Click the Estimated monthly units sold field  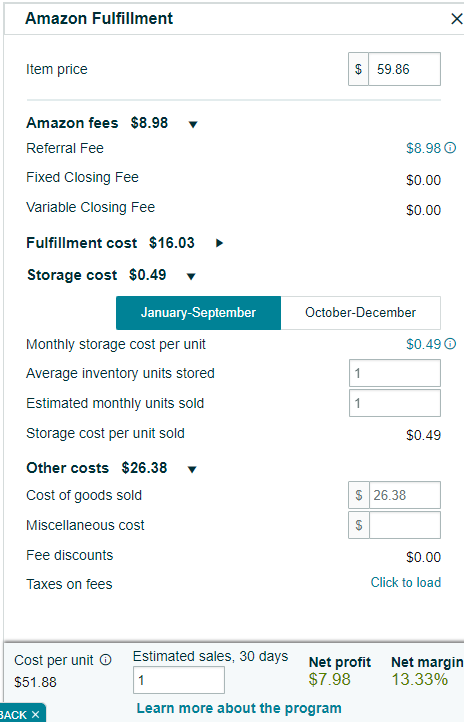394,403
